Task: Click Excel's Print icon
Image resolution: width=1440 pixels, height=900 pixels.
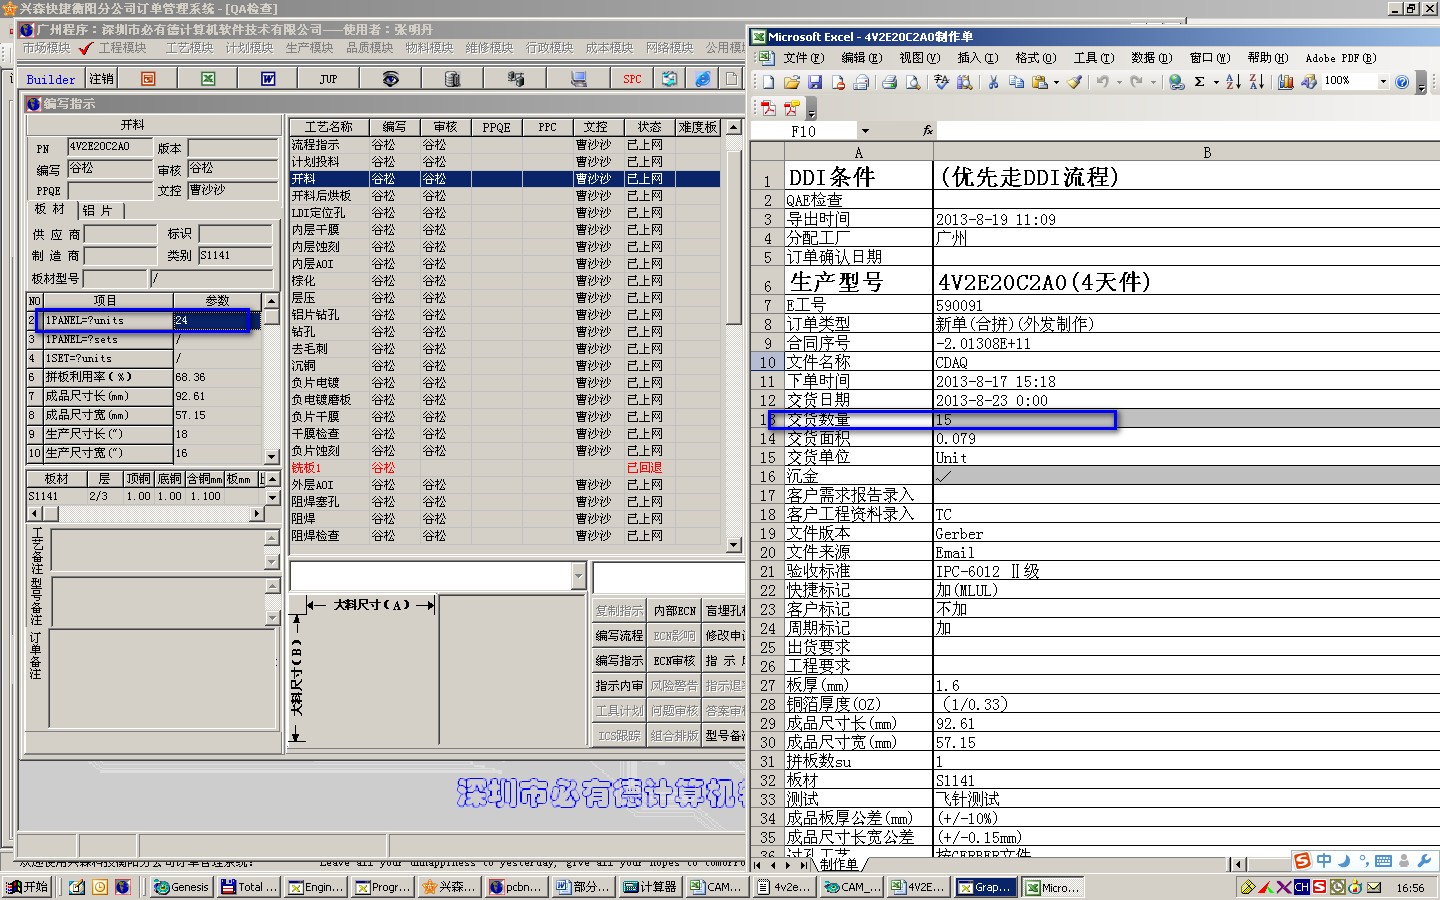Action: [x=889, y=82]
